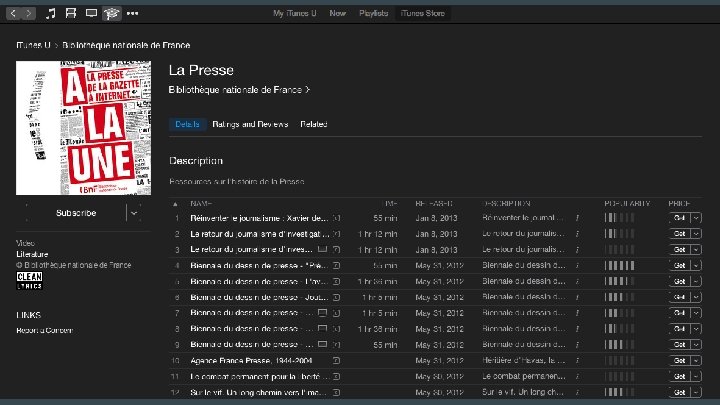The image size is (720, 405).
Task: Select the iTunes U graduation cap icon
Action: (112, 13)
